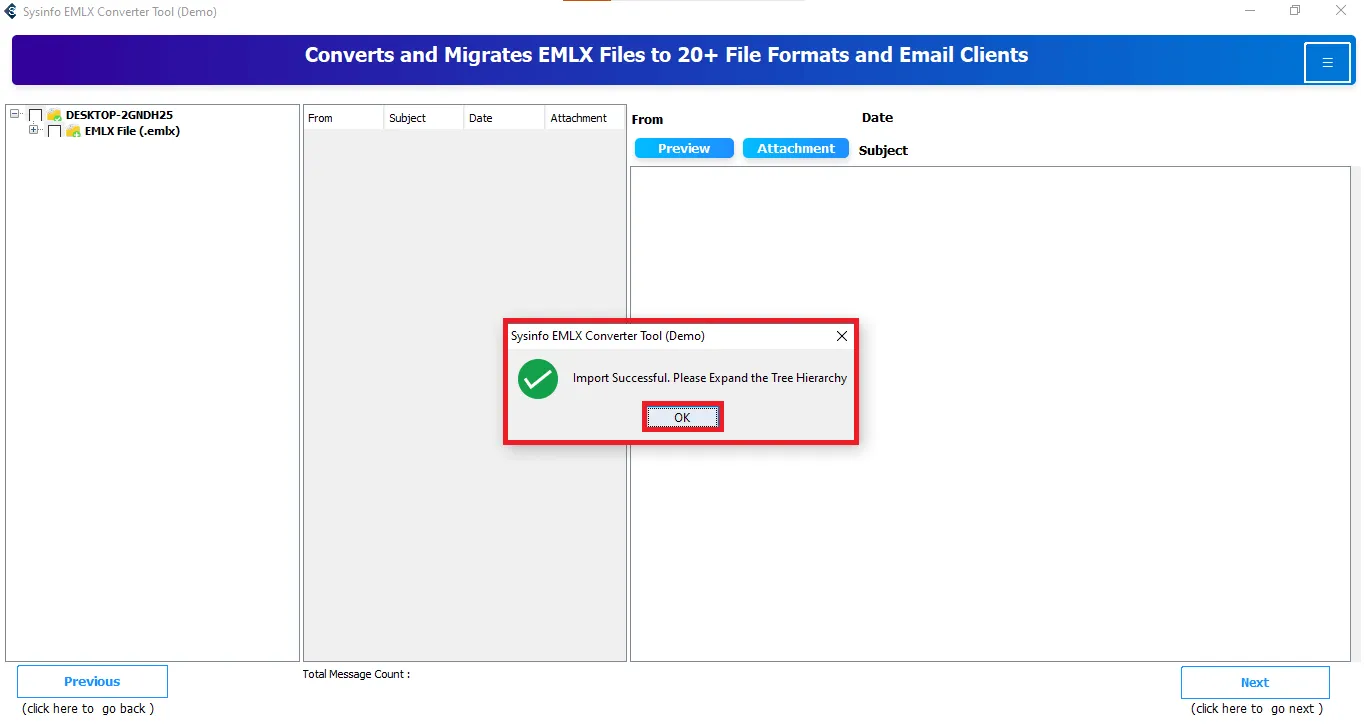
Task: Go back with the Previous button
Action: click(x=92, y=681)
